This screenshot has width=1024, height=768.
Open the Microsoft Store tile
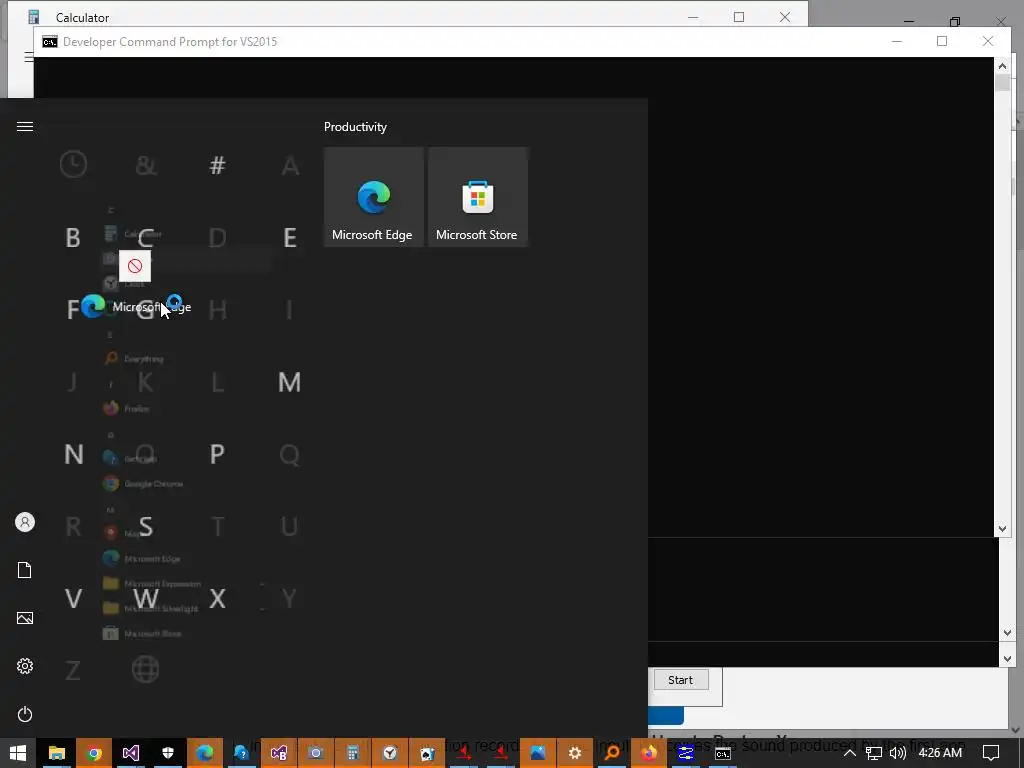tap(477, 197)
